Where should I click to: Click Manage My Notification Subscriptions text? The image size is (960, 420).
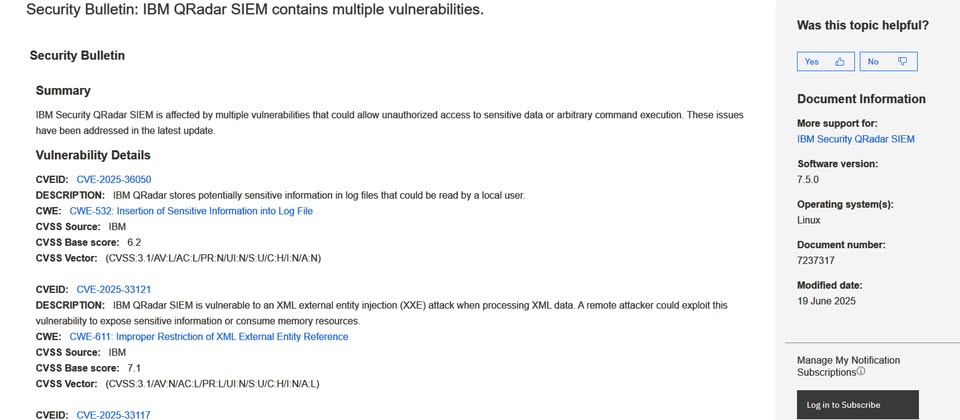point(849,366)
